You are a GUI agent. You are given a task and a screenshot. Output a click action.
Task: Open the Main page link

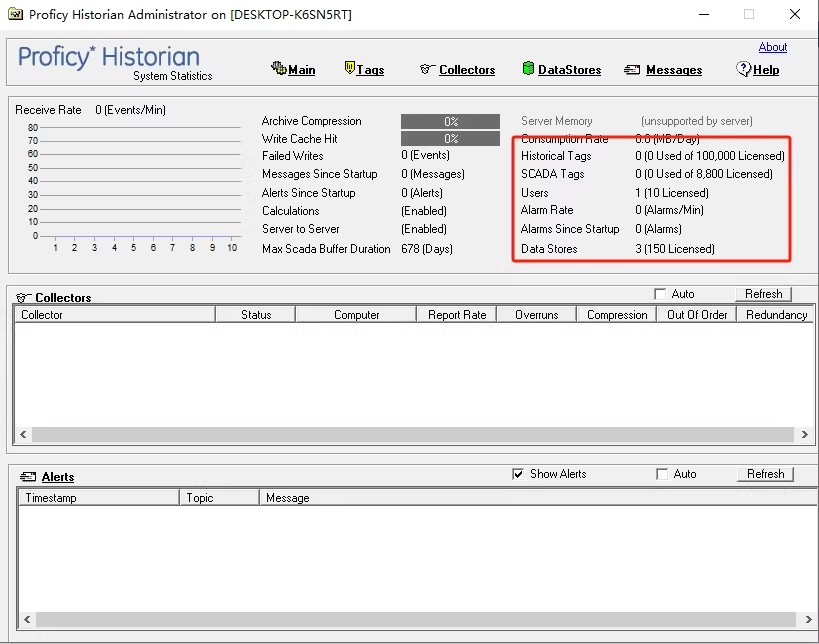(x=301, y=70)
